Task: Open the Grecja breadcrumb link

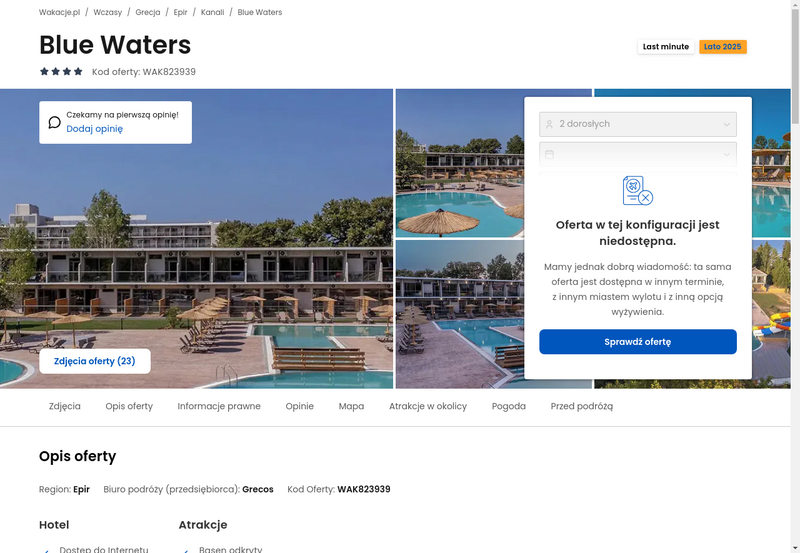Action: coord(147,12)
